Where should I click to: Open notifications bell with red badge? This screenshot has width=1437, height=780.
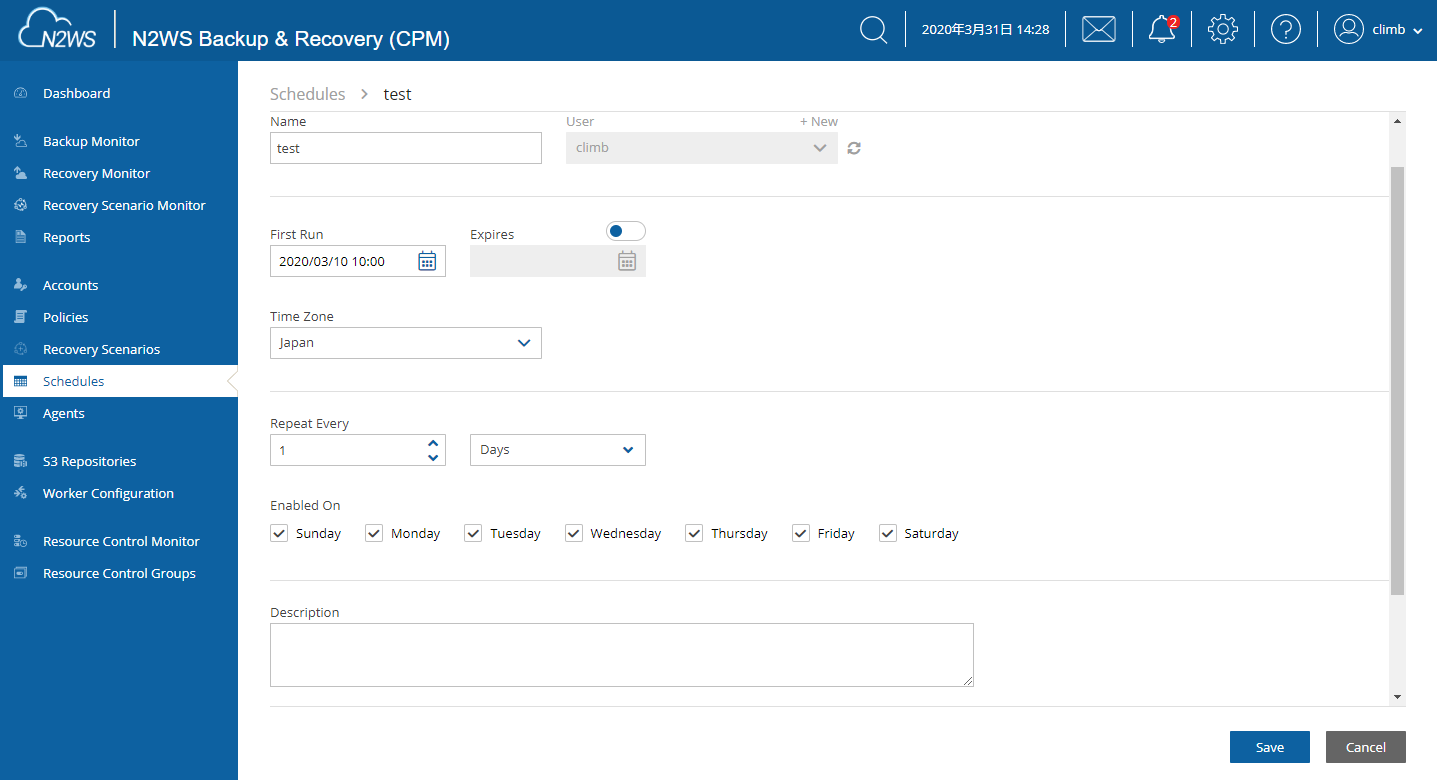(1163, 29)
